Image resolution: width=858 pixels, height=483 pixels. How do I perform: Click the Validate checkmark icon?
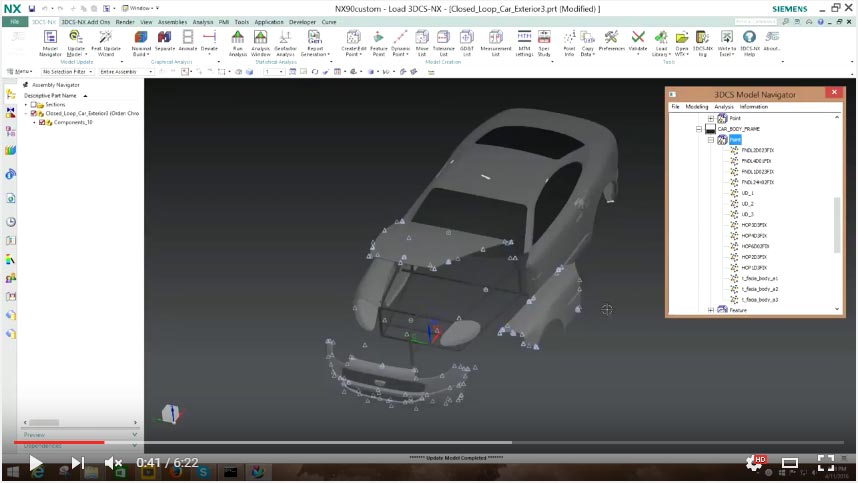[638, 39]
